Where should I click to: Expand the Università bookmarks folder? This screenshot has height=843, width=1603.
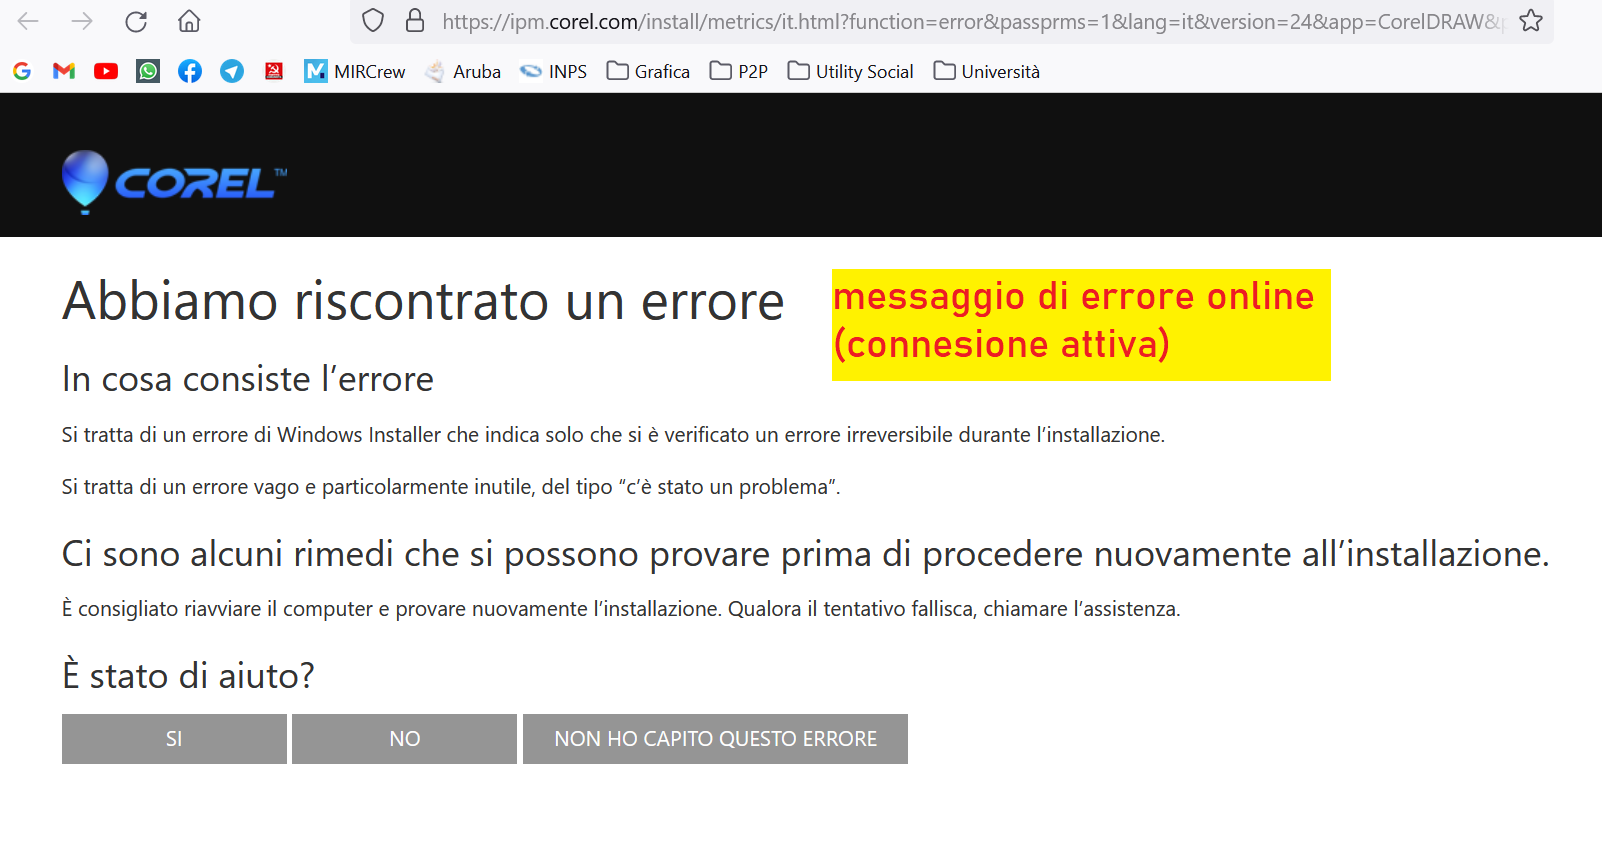coord(987,71)
